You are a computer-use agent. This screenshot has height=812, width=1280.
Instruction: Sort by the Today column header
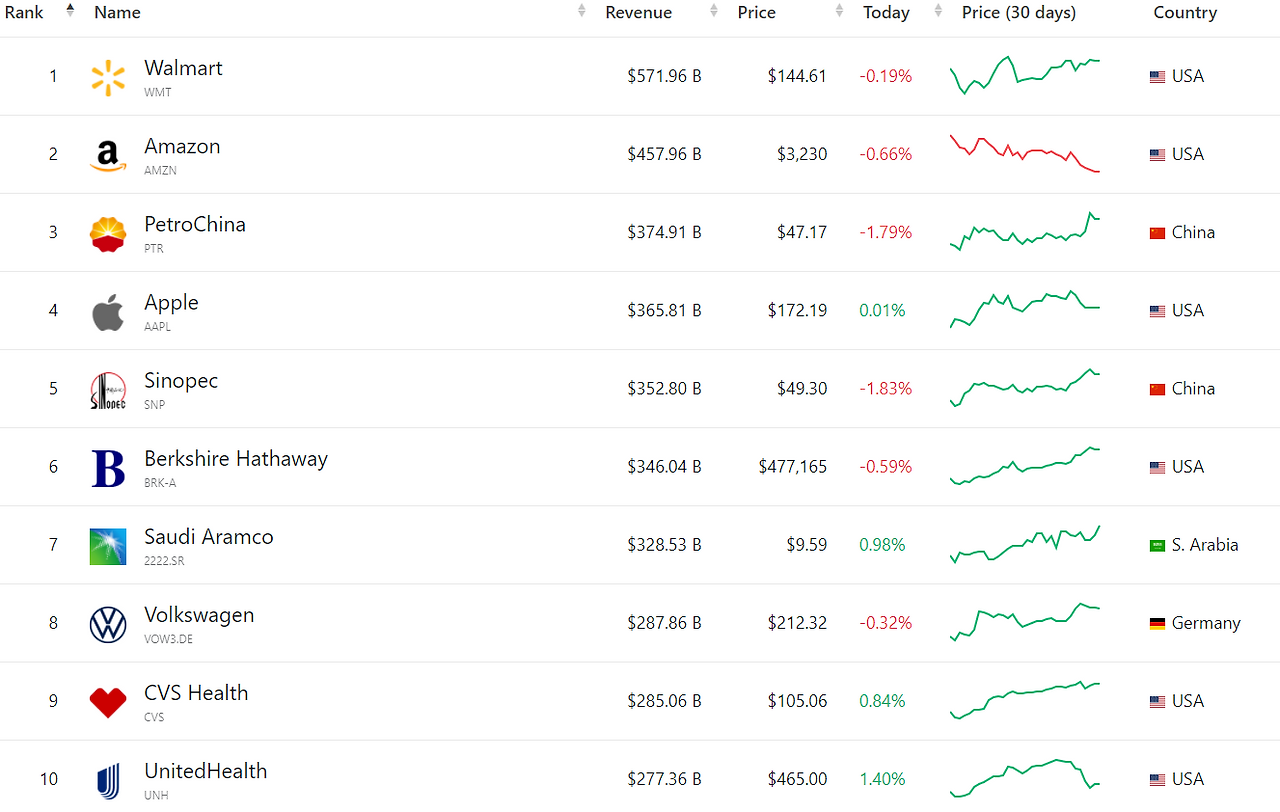(x=886, y=12)
